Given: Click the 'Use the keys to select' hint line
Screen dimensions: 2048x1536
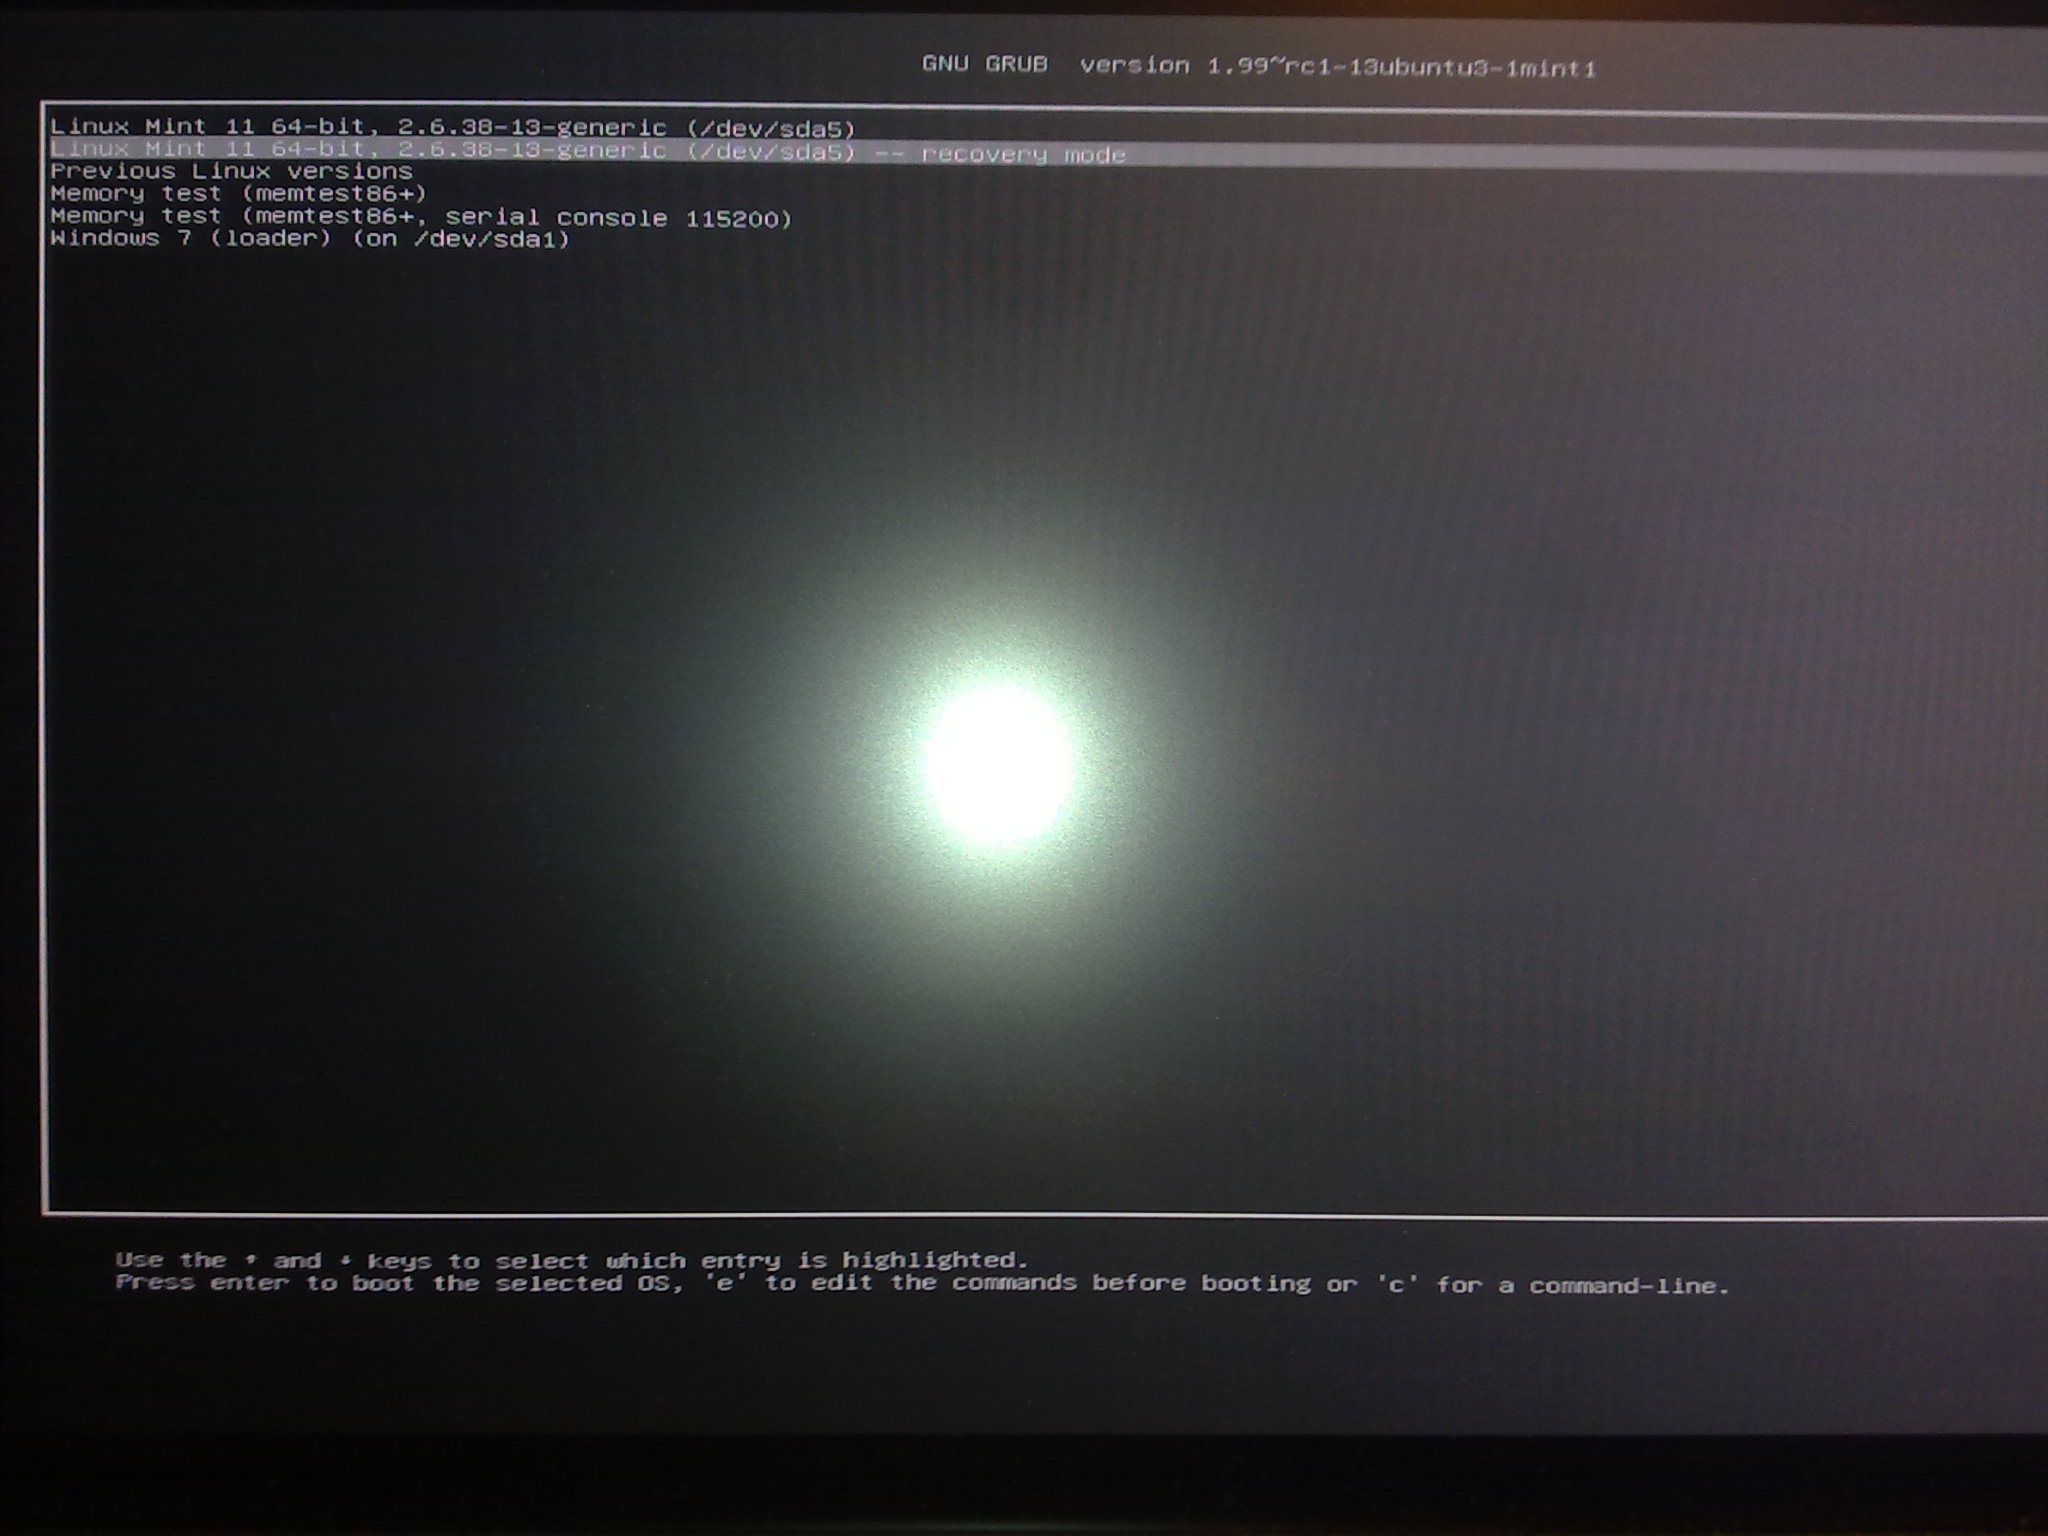Looking at the screenshot, I should (x=572, y=1261).
